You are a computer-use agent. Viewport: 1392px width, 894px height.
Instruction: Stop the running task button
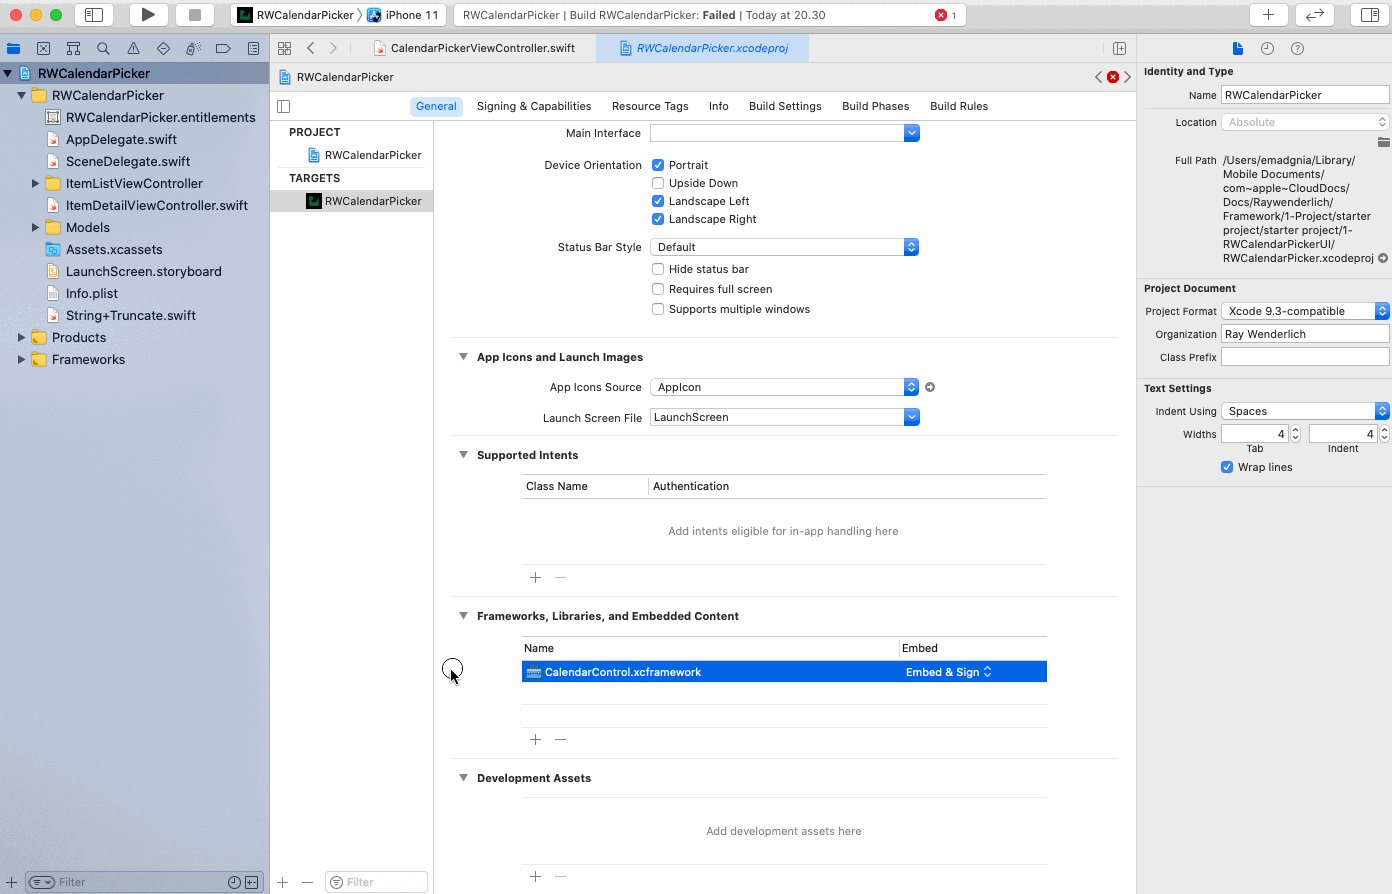195,15
